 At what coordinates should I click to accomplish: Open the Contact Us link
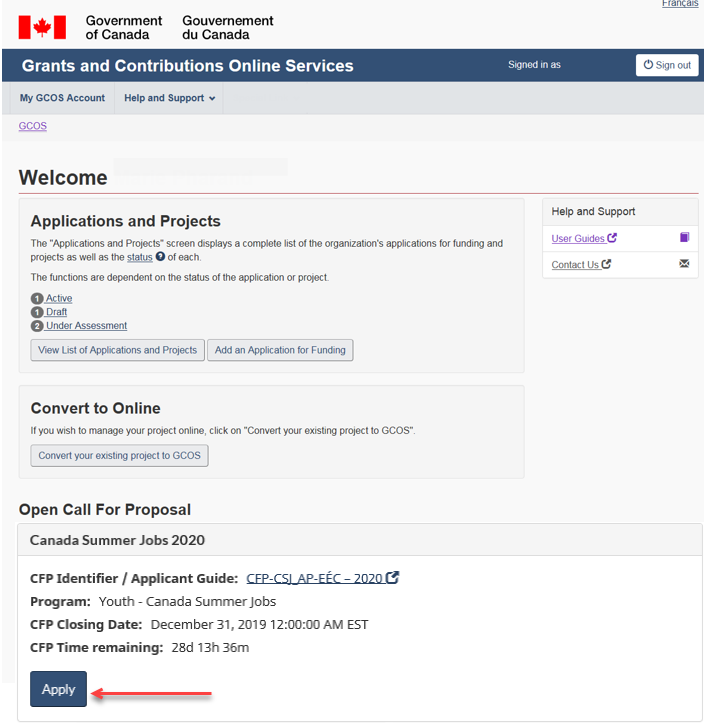click(x=575, y=265)
